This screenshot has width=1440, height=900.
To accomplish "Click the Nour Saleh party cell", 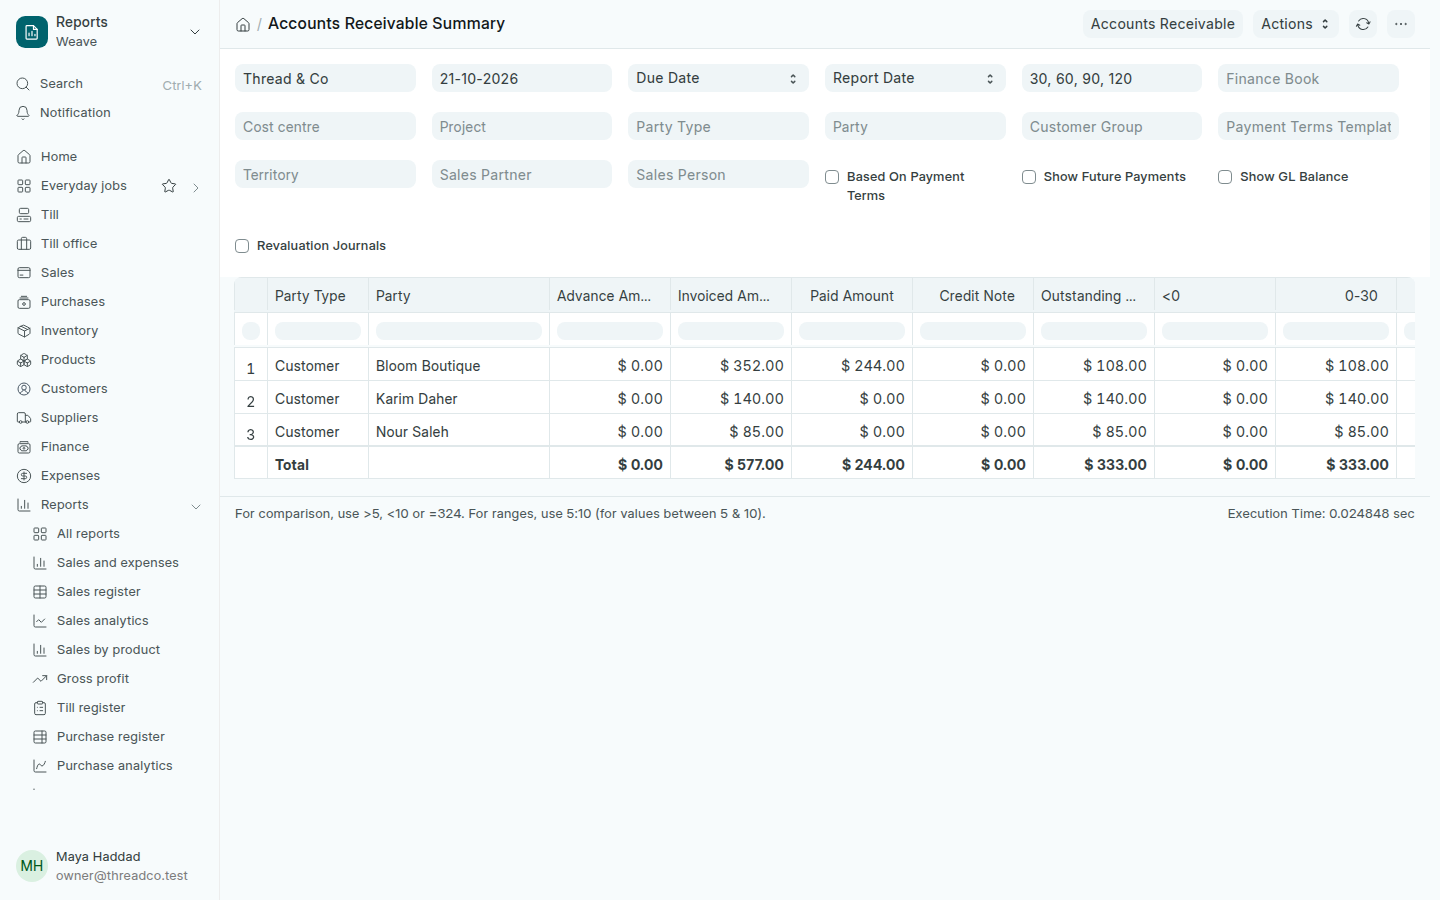I will pos(459,432).
